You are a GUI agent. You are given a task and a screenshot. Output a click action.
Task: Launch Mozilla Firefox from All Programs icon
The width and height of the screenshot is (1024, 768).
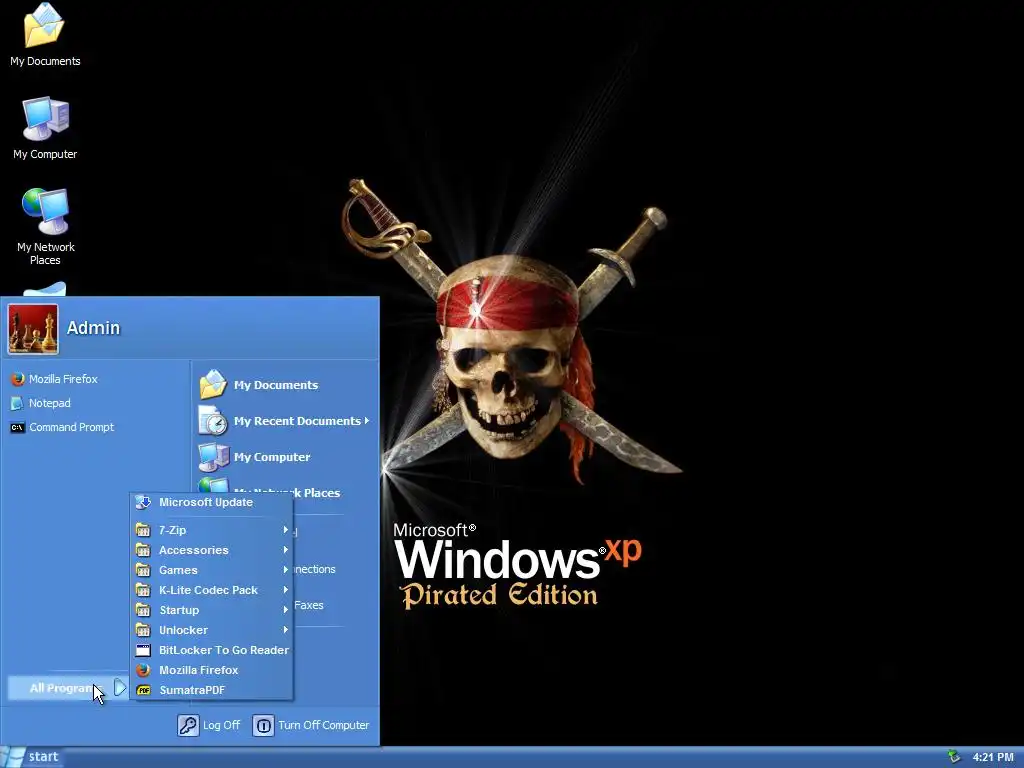pyautogui.click(x=143, y=670)
